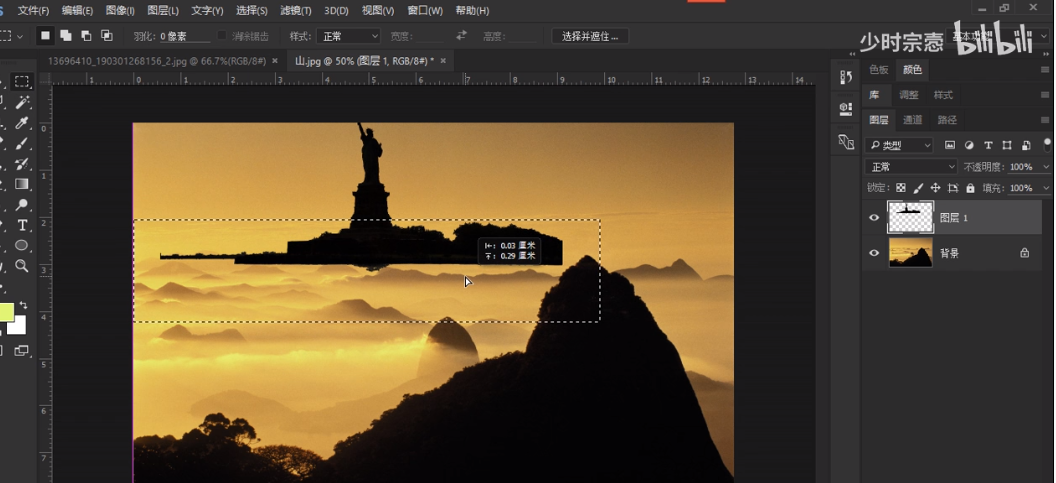Viewport: 1056px width, 483px height.
Task: Select the Magic Wand tool
Action: point(22,102)
